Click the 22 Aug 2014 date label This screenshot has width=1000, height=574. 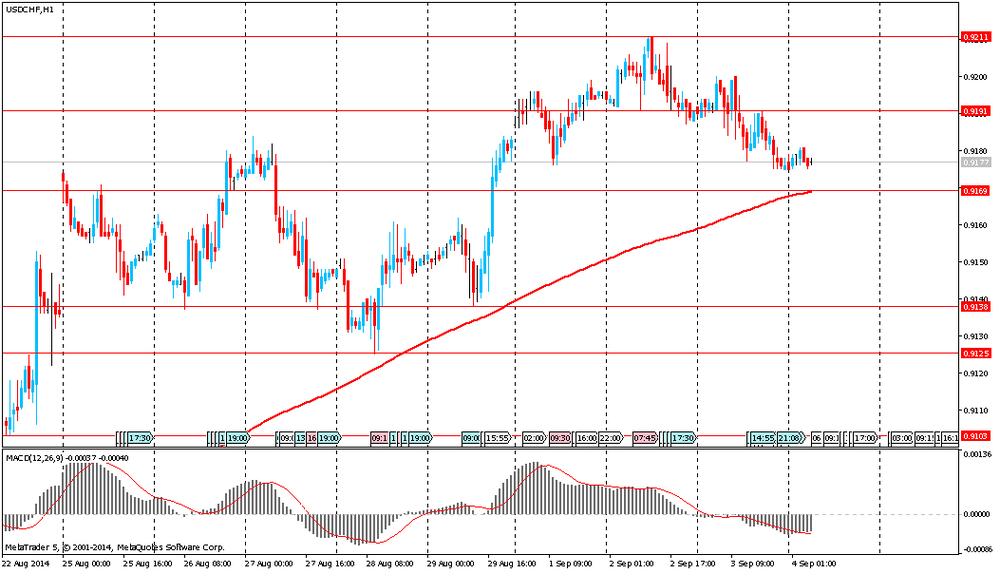tap(26, 564)
